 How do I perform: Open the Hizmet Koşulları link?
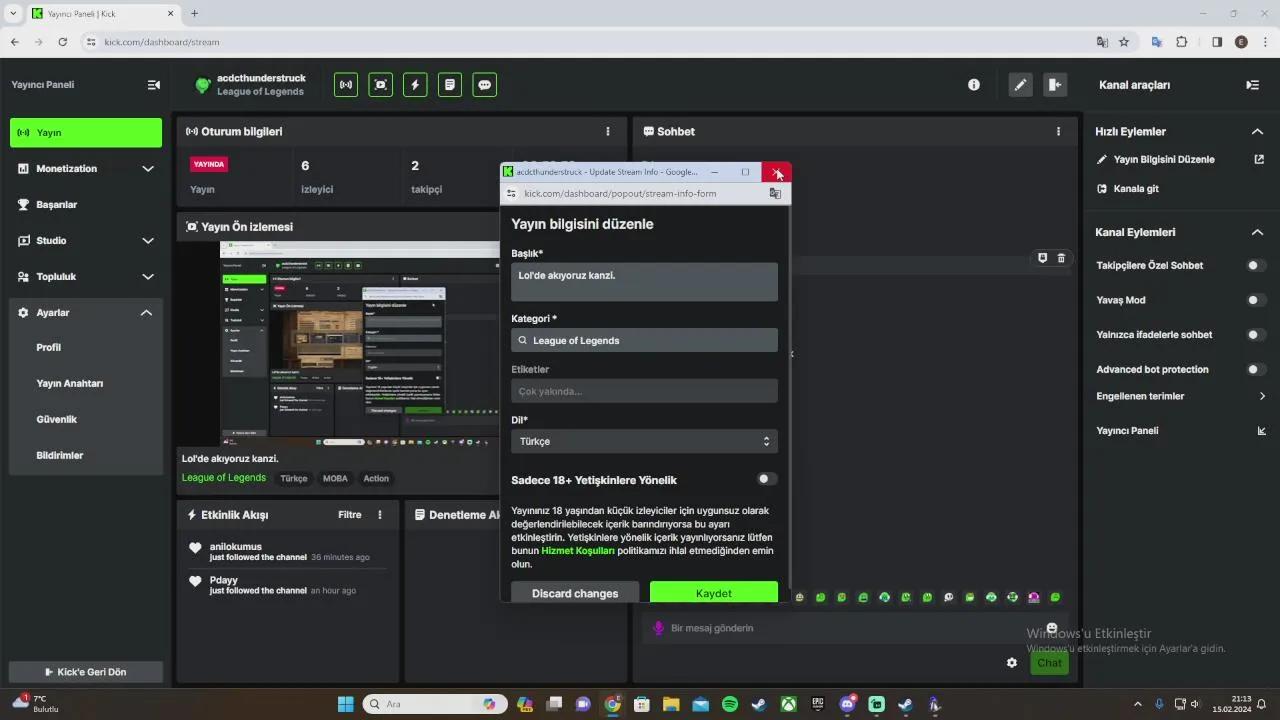tap(577, 550)
